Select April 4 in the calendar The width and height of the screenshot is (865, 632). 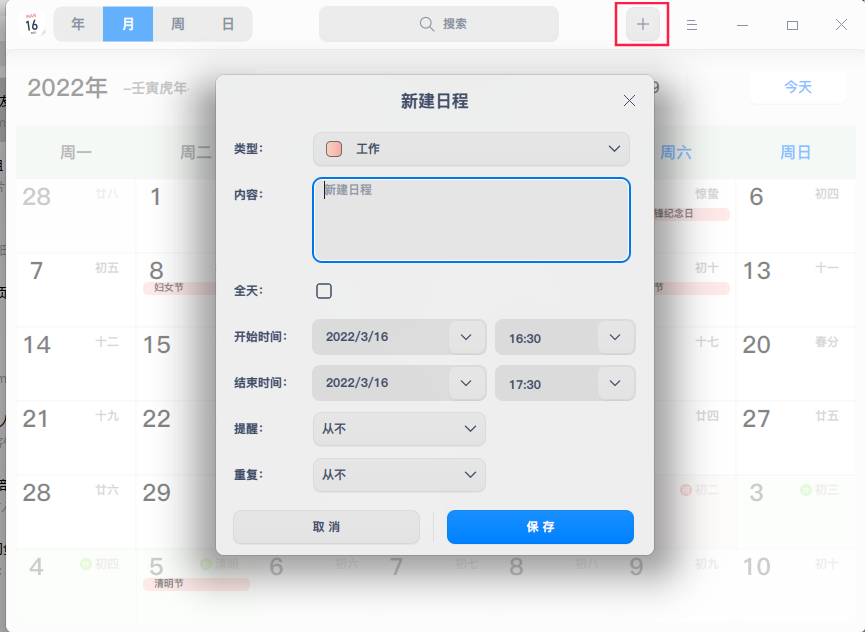(76, 586)
